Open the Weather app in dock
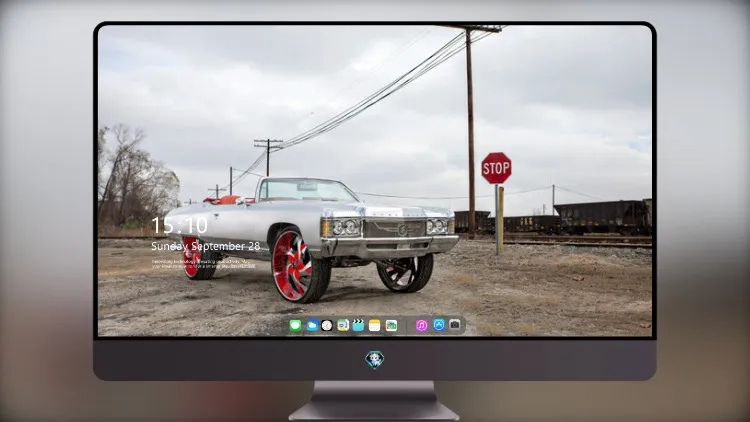750x422 pixels. coord(312,326)
